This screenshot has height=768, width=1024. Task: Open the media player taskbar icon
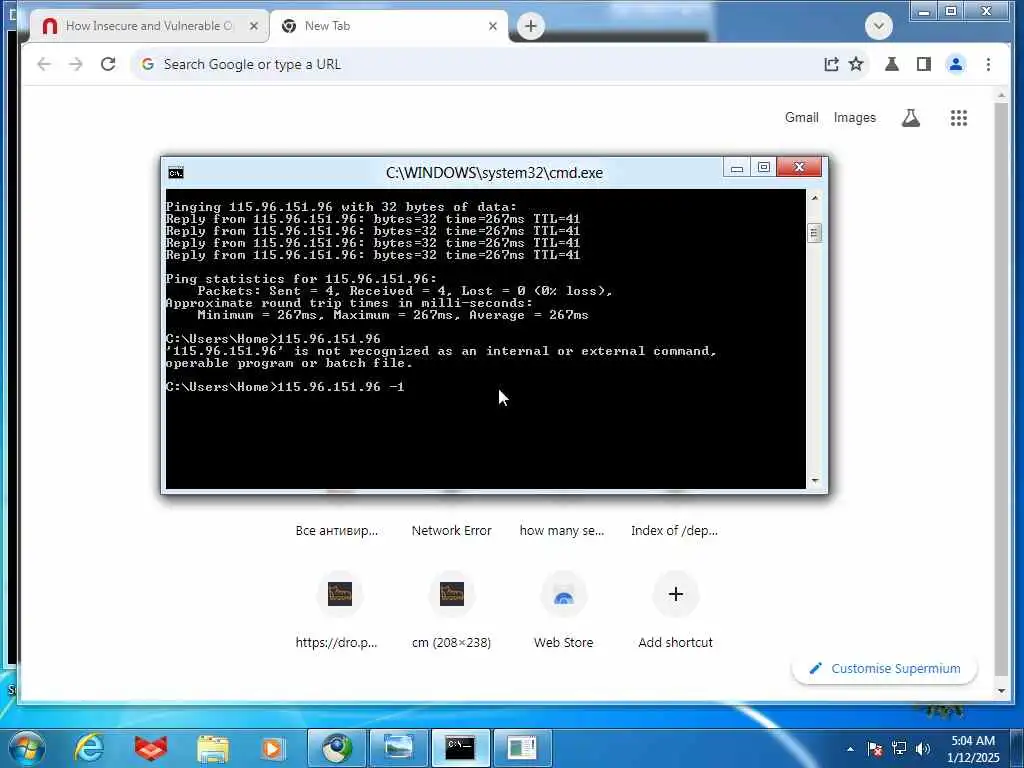click(274, 748)
